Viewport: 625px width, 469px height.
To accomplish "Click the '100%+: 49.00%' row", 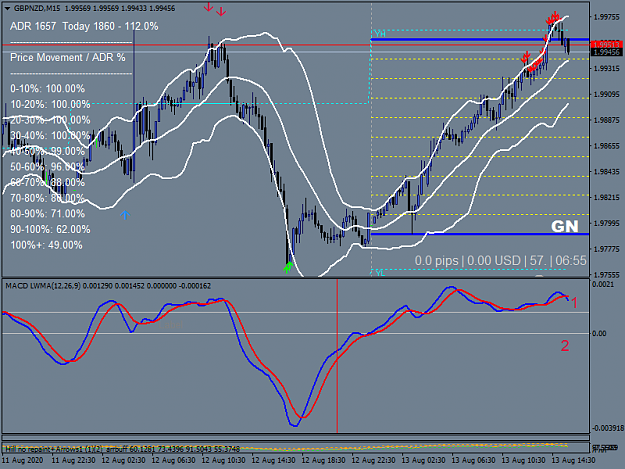I will tap(46, 245).
